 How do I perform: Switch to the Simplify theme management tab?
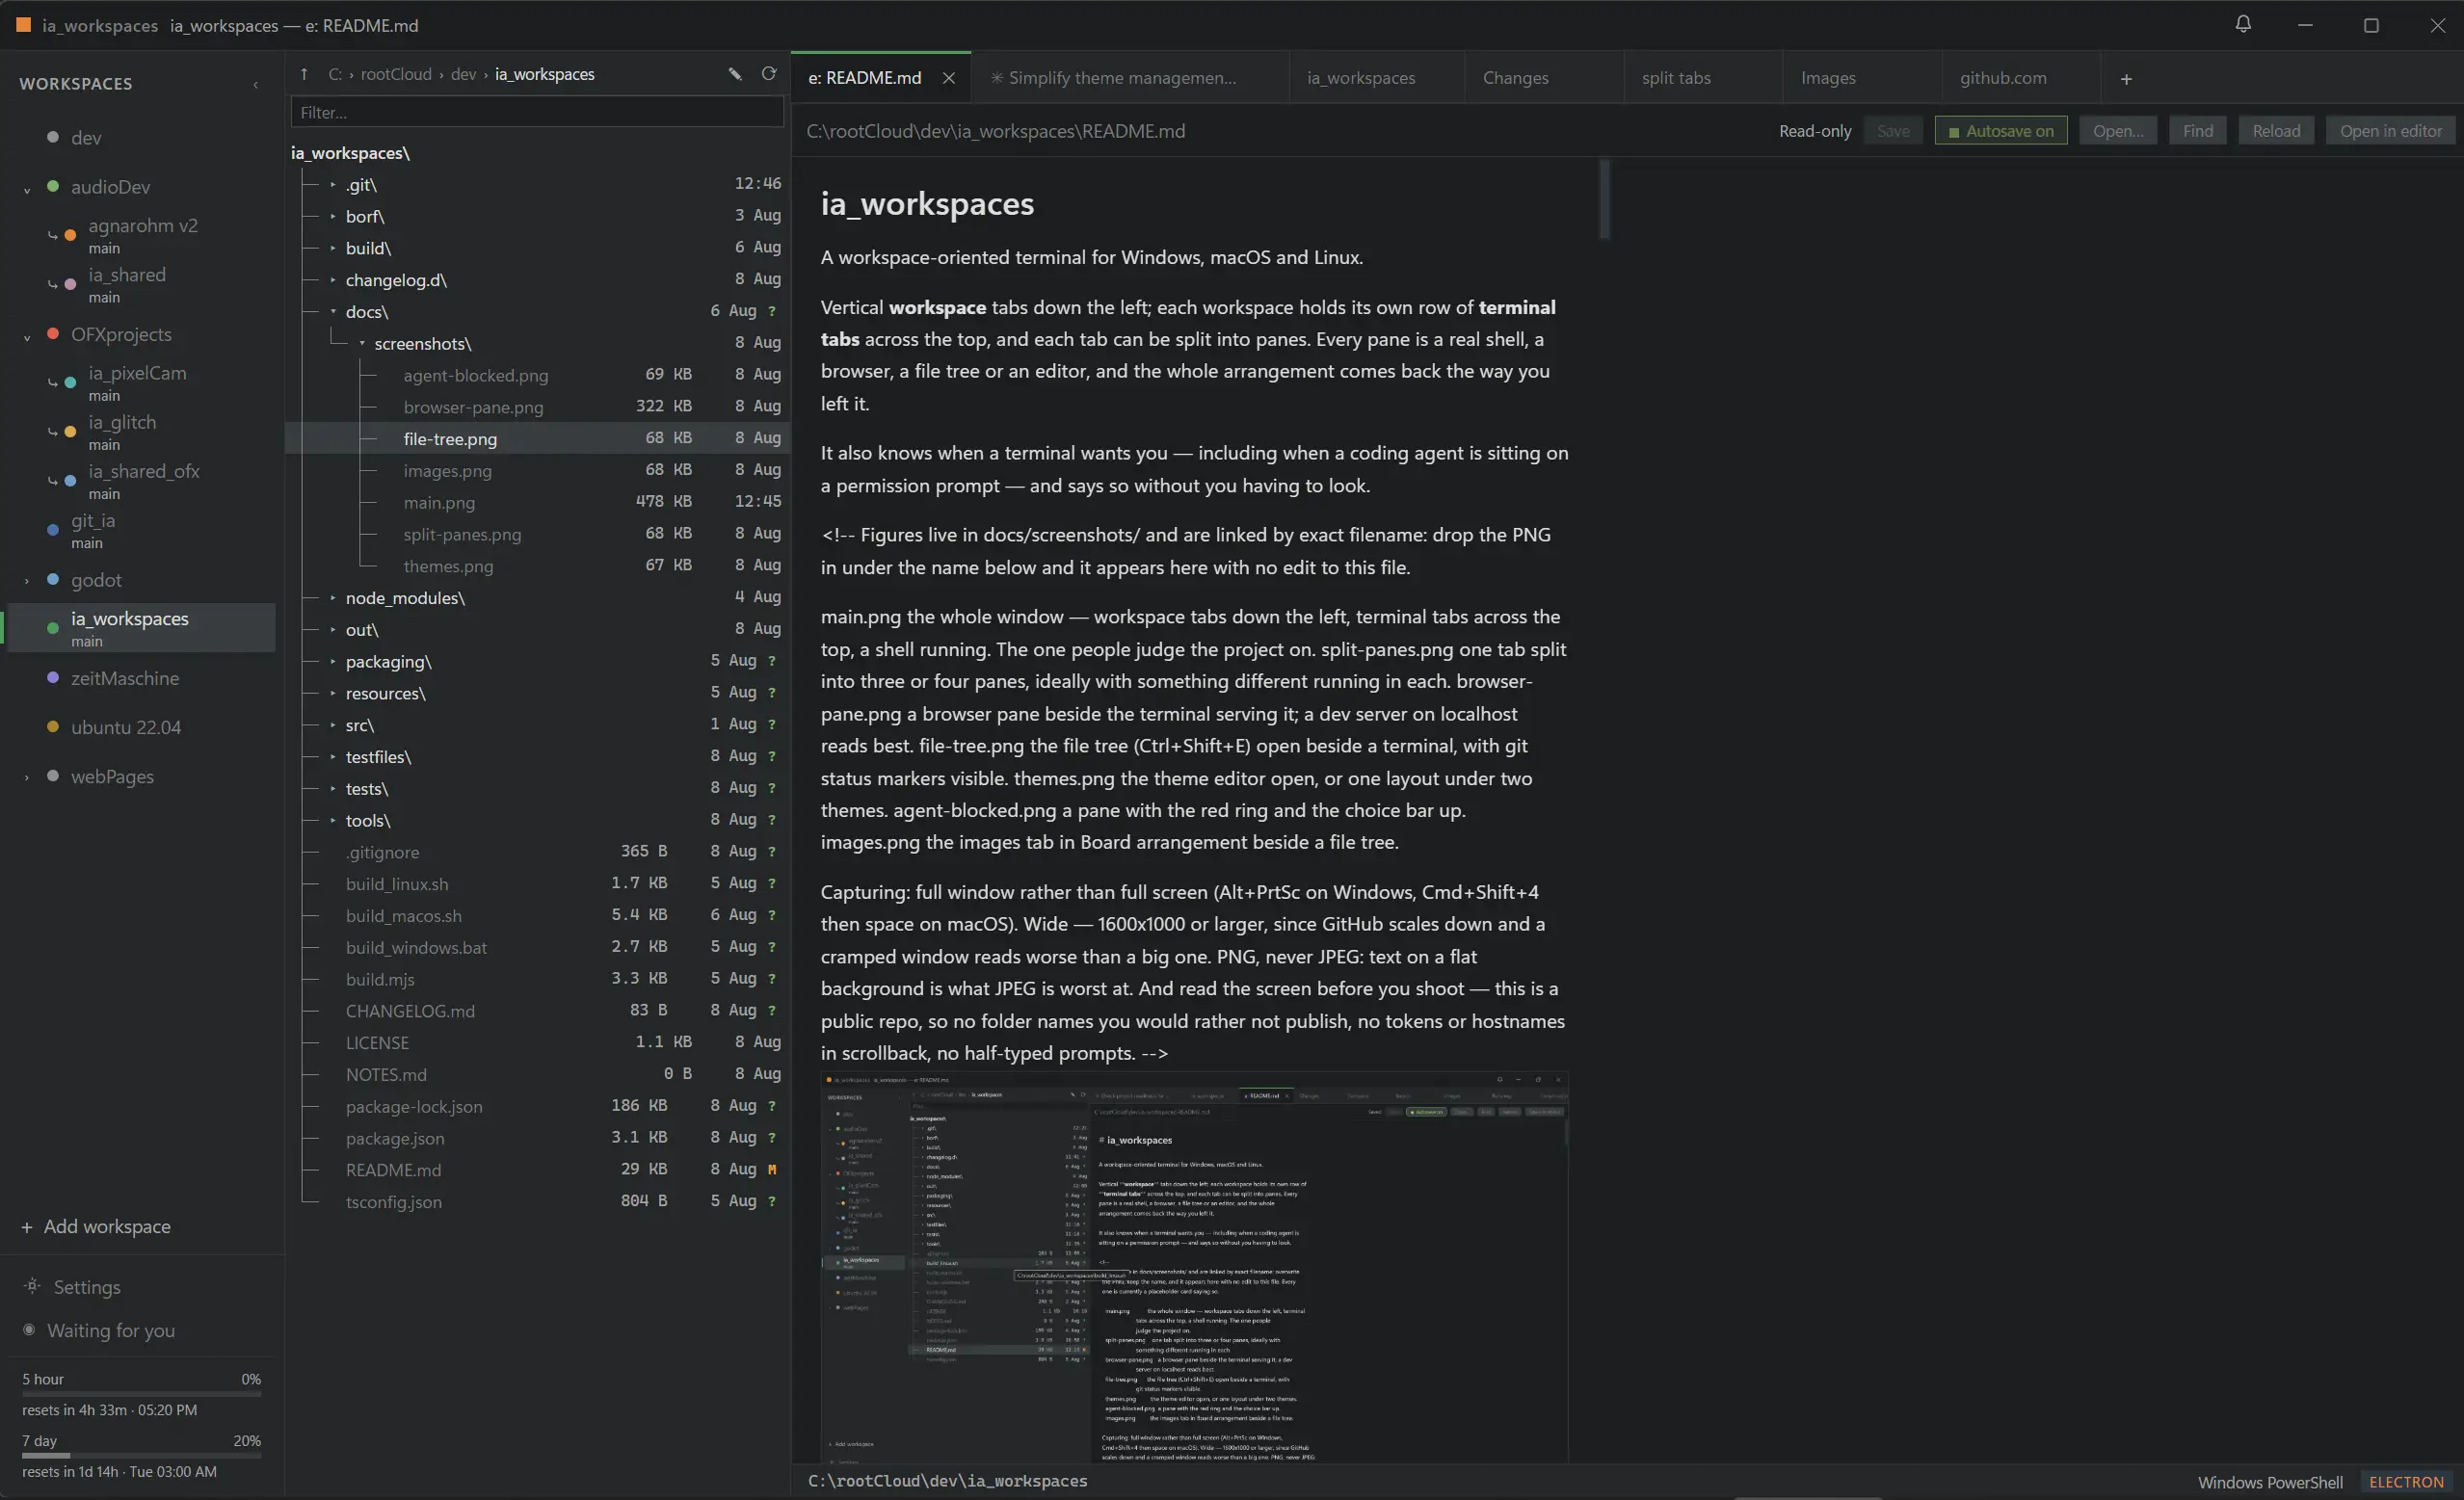click(1128, 78)
